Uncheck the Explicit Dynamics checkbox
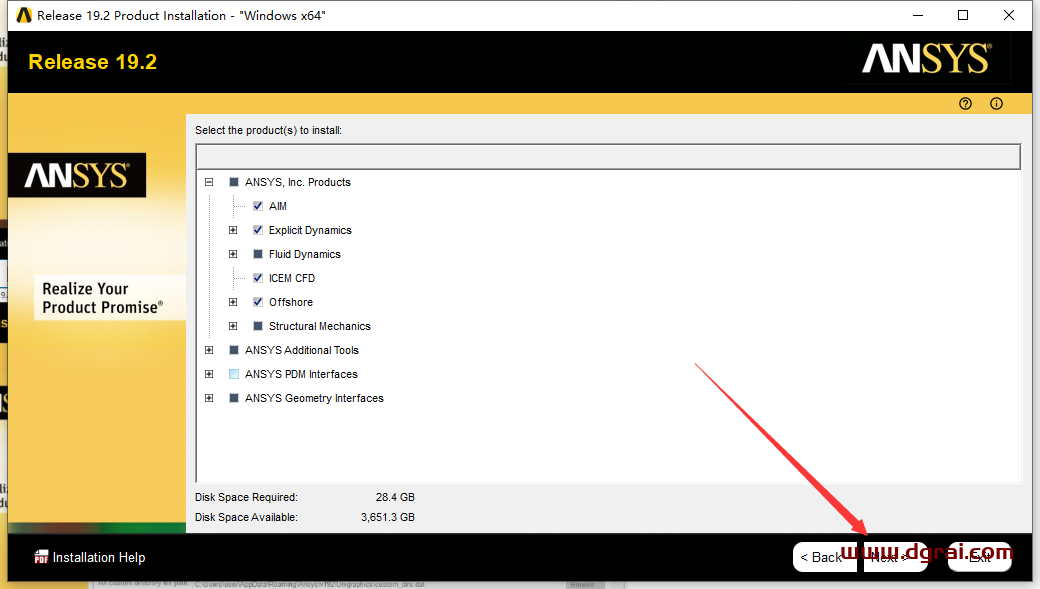 point(258,230)
